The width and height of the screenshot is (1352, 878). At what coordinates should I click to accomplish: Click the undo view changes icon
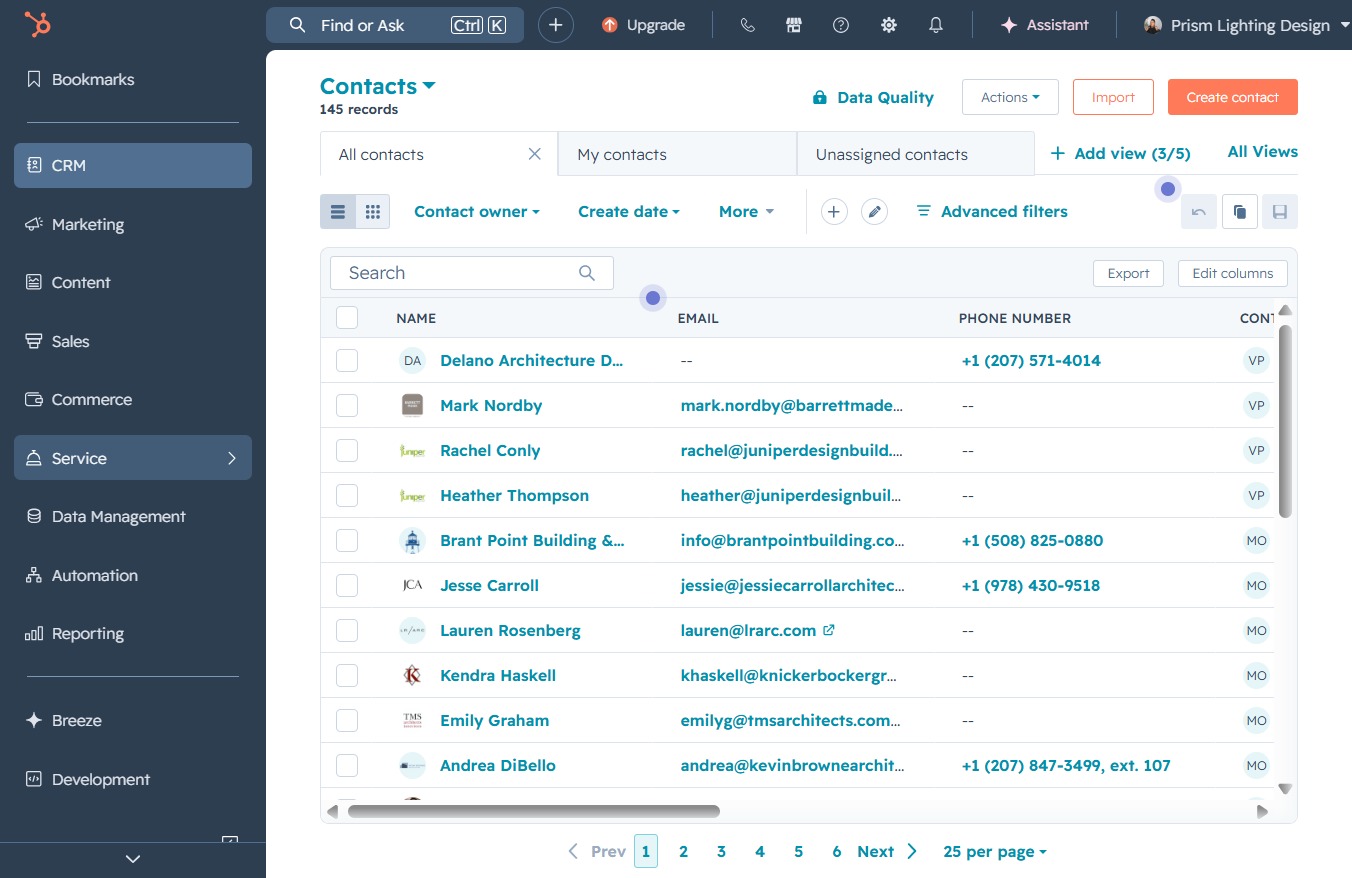tap(1199, 212)
